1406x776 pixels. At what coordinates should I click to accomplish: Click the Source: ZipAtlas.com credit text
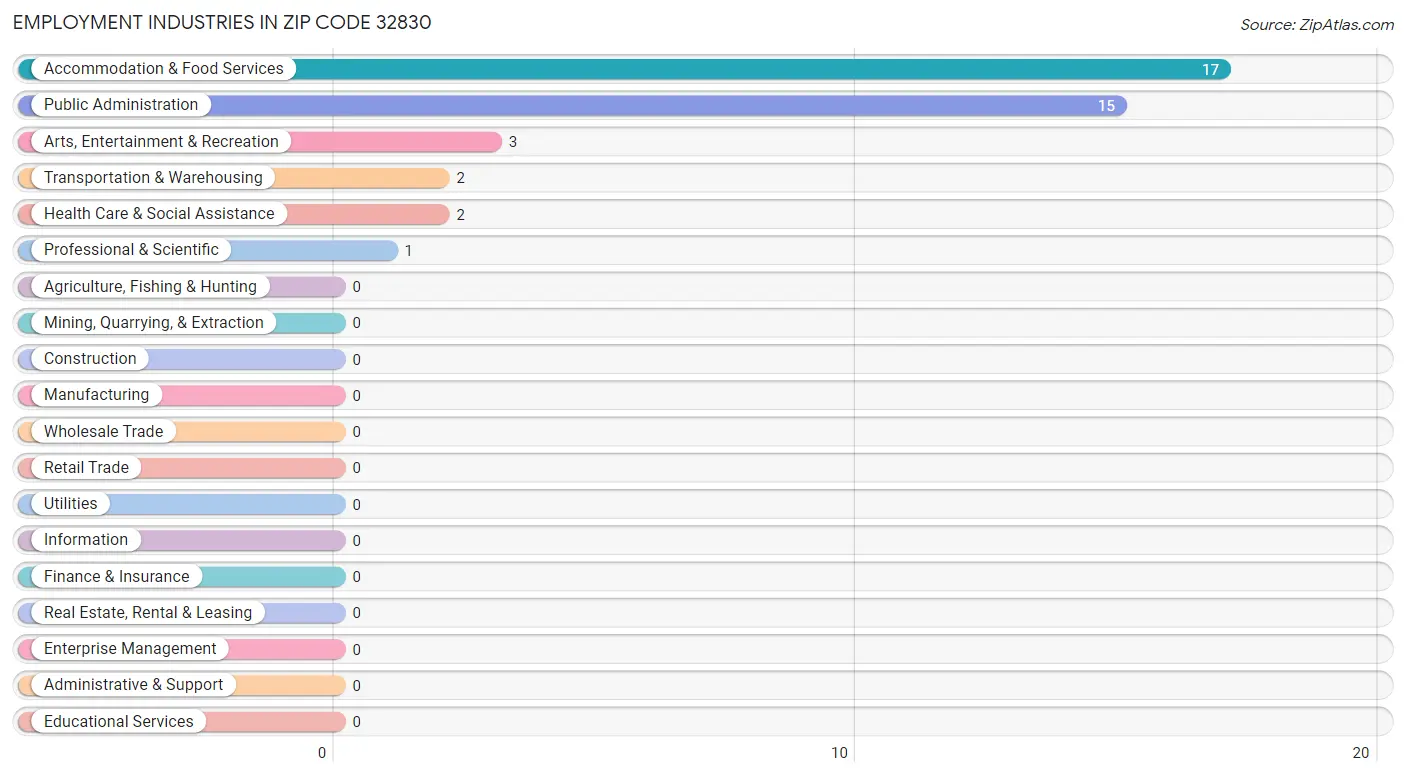pos(1317,25)
